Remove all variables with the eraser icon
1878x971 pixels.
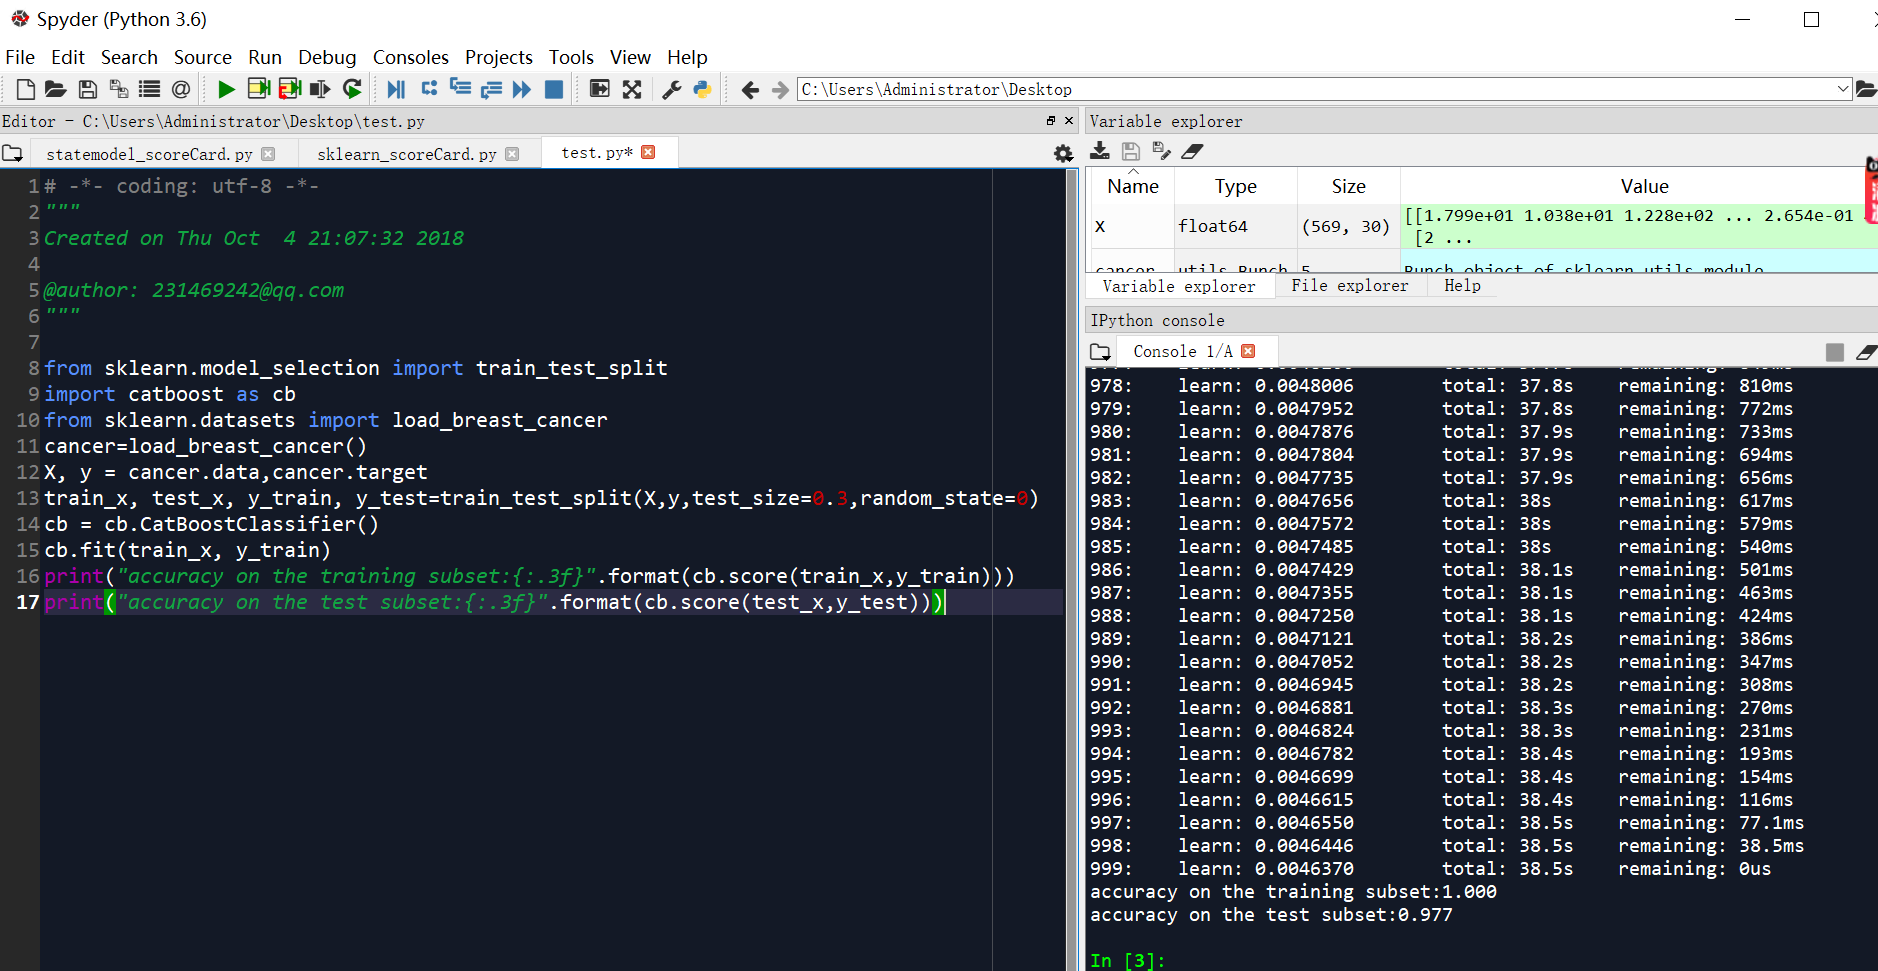pos(1192,151)
